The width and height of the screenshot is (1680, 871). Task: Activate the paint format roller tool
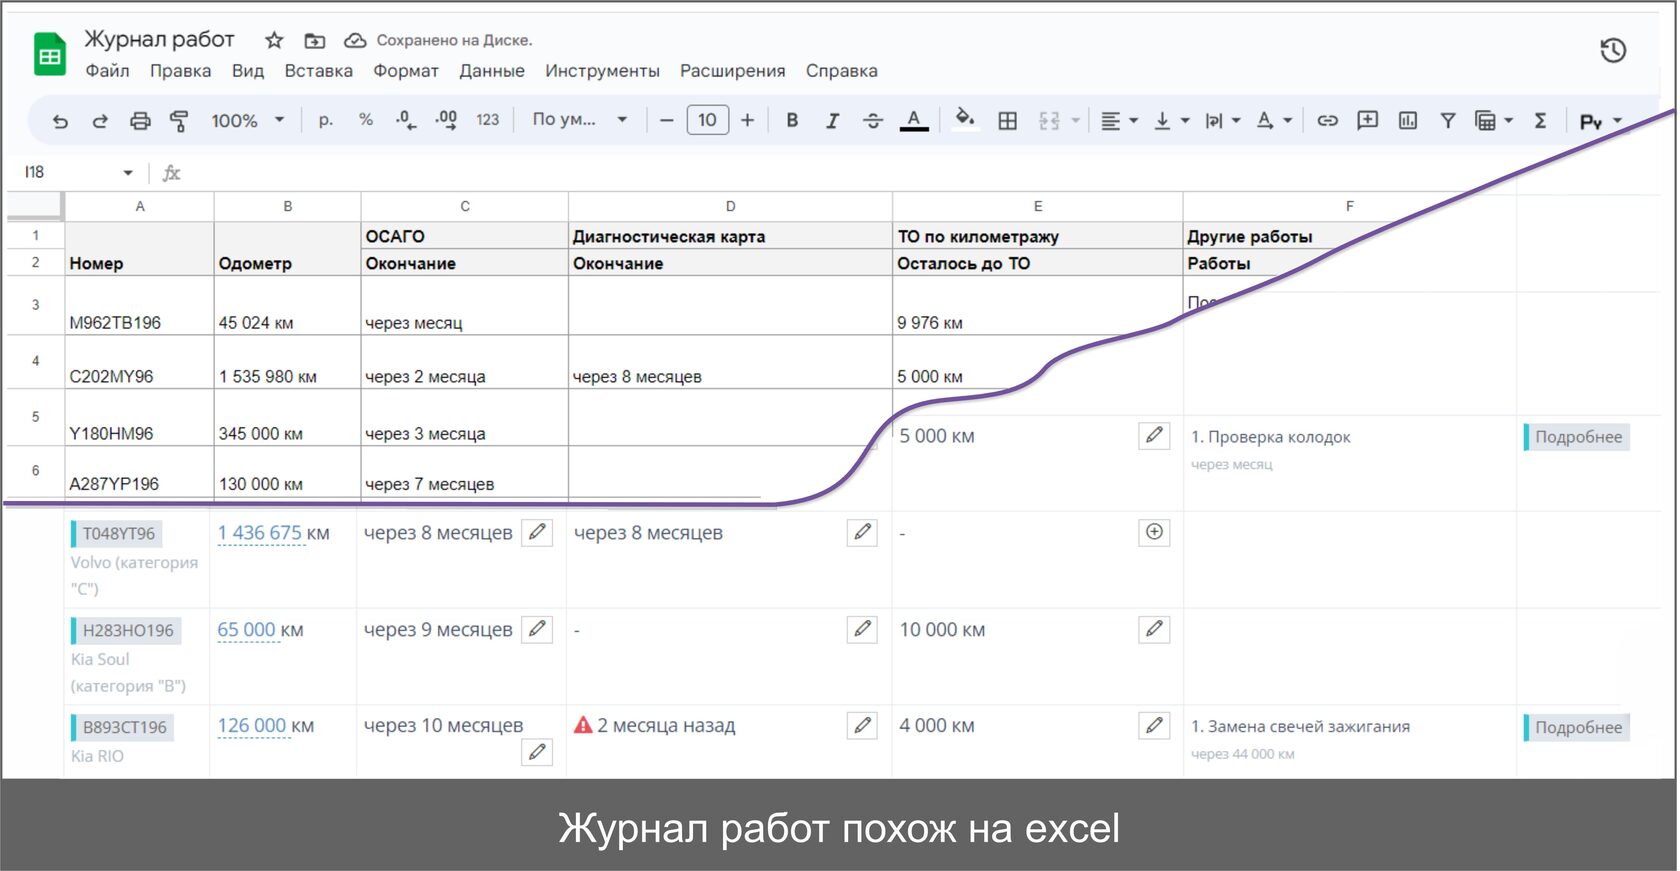pyautogui.click(x=179, y=121)
